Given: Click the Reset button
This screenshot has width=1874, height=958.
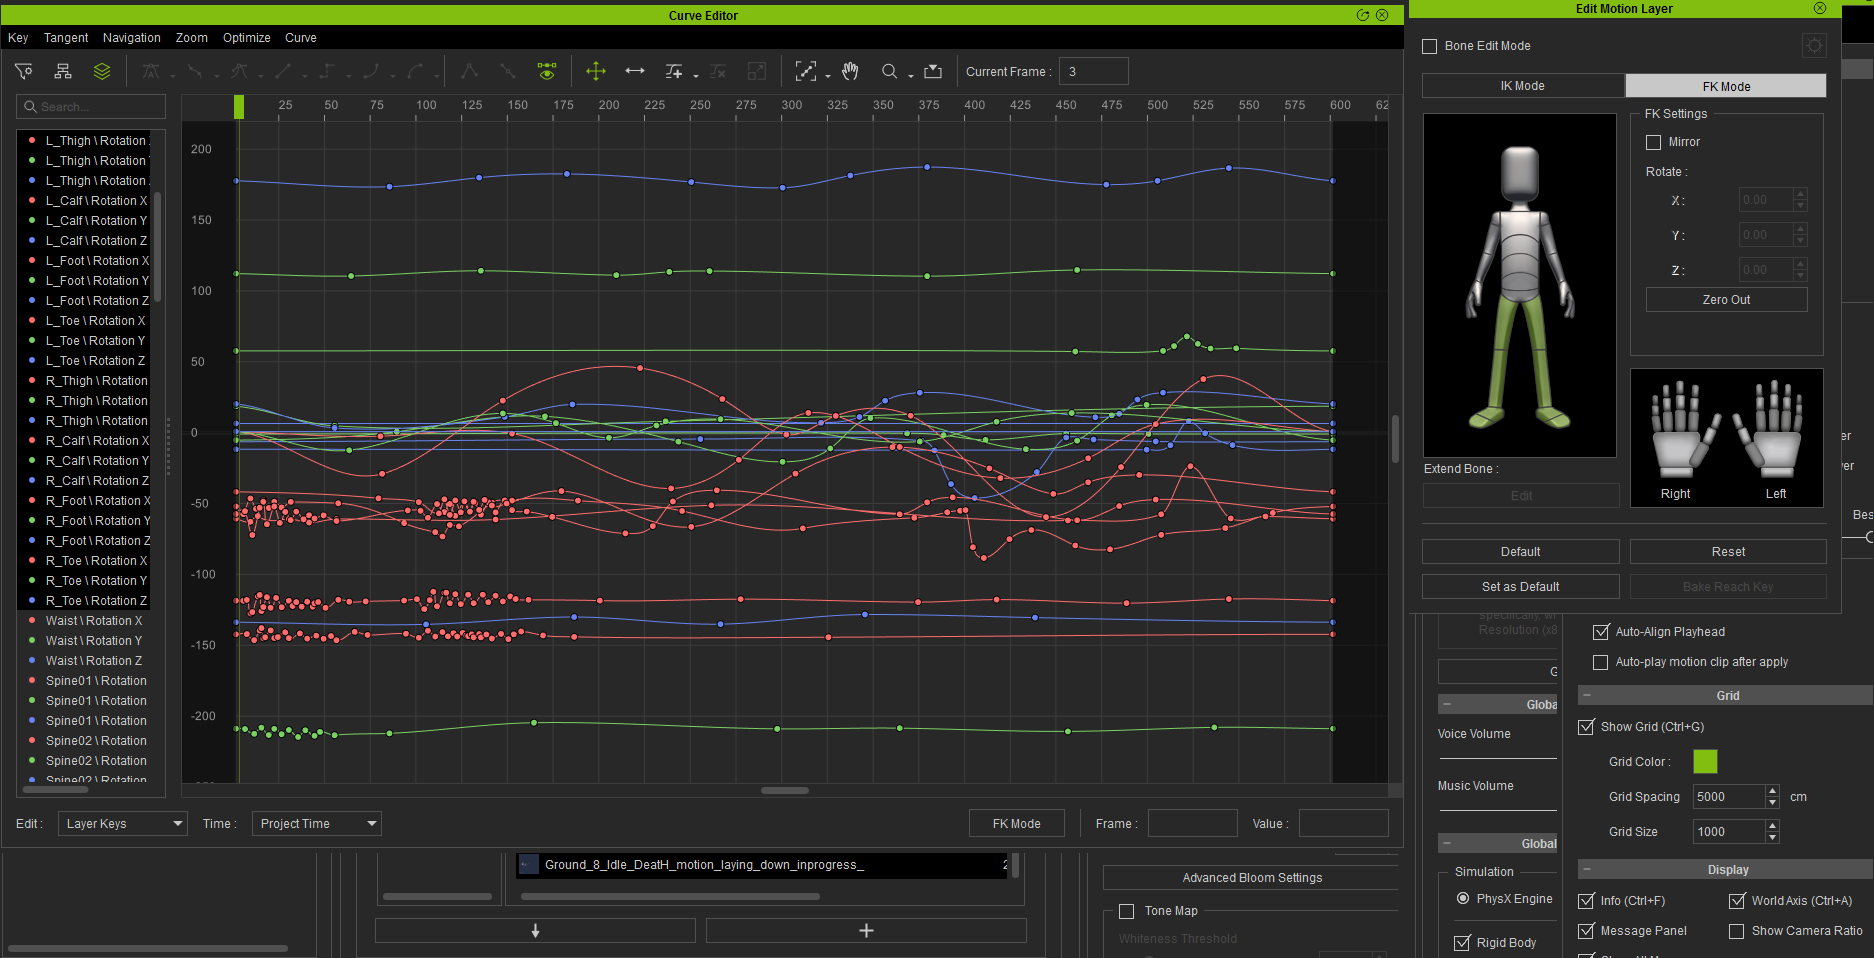Looking at the screenshot, I should tap(1728, 552).
